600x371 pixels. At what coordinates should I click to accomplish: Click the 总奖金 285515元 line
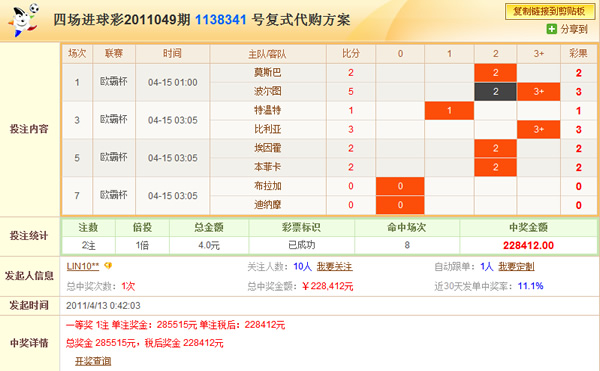(x=145, y=343)
